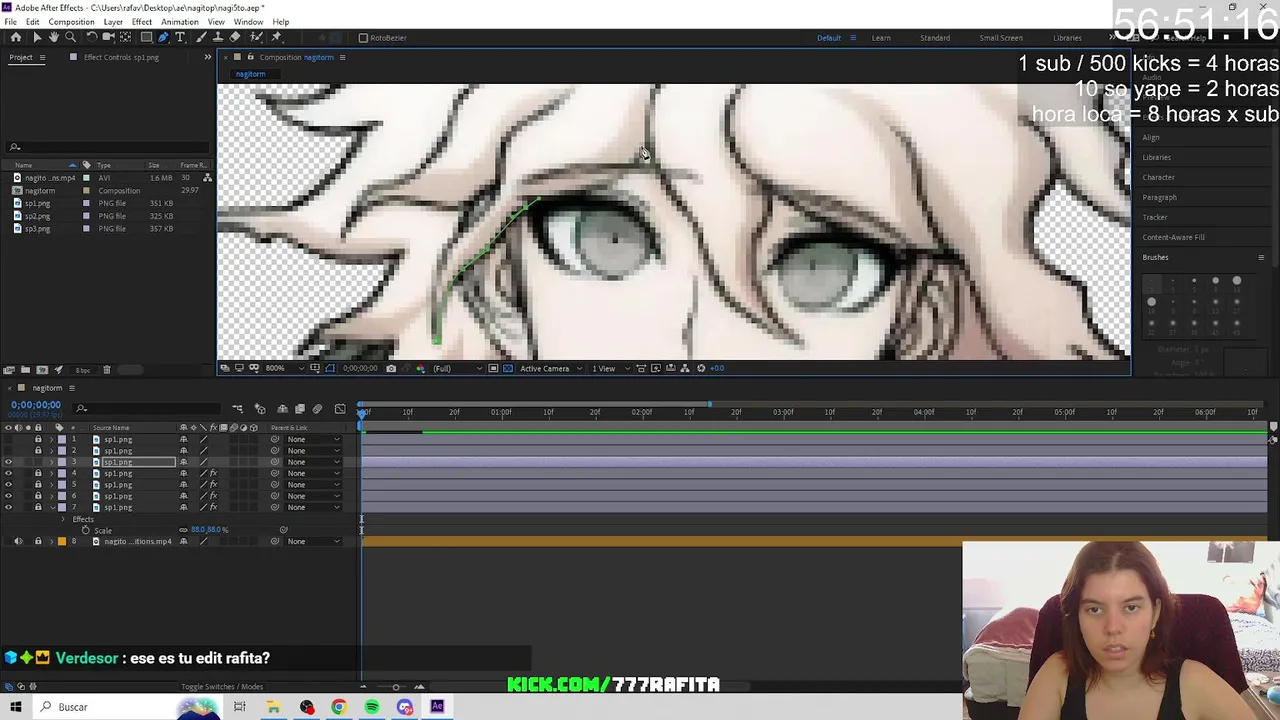Screen dimensions: 1280x720
Task: Open the Active Camera dropdown
Action: point(549,368)
